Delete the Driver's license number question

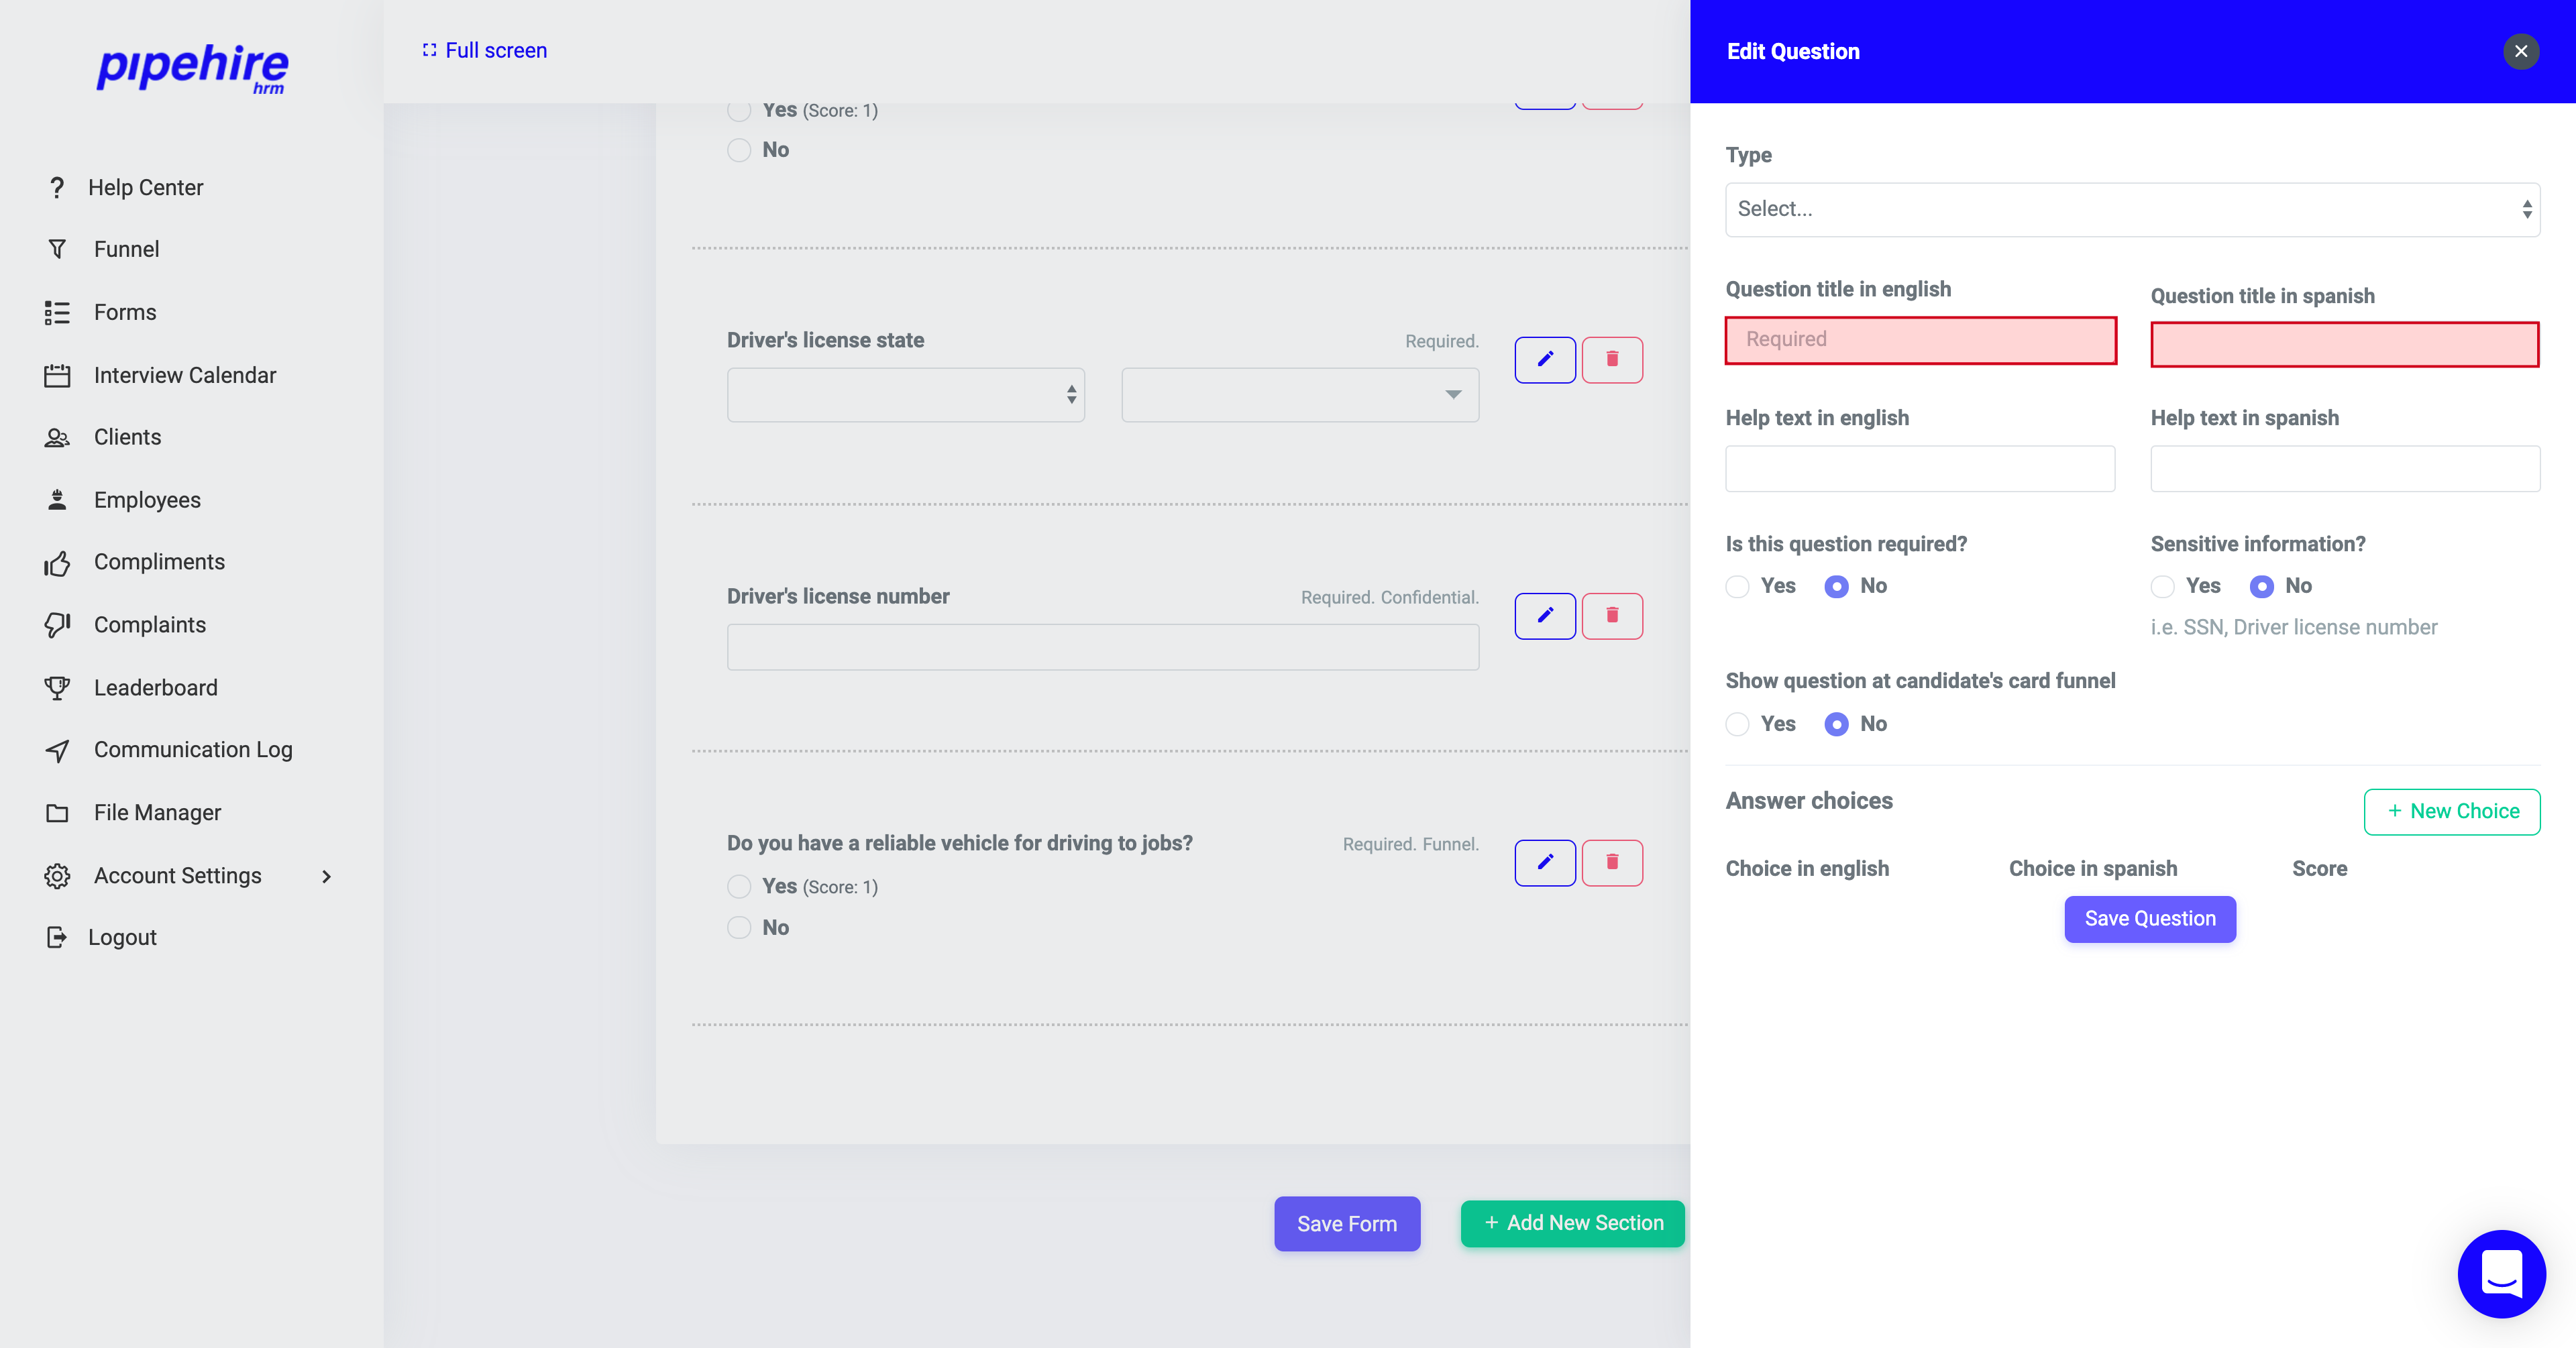click(1612, 615)
